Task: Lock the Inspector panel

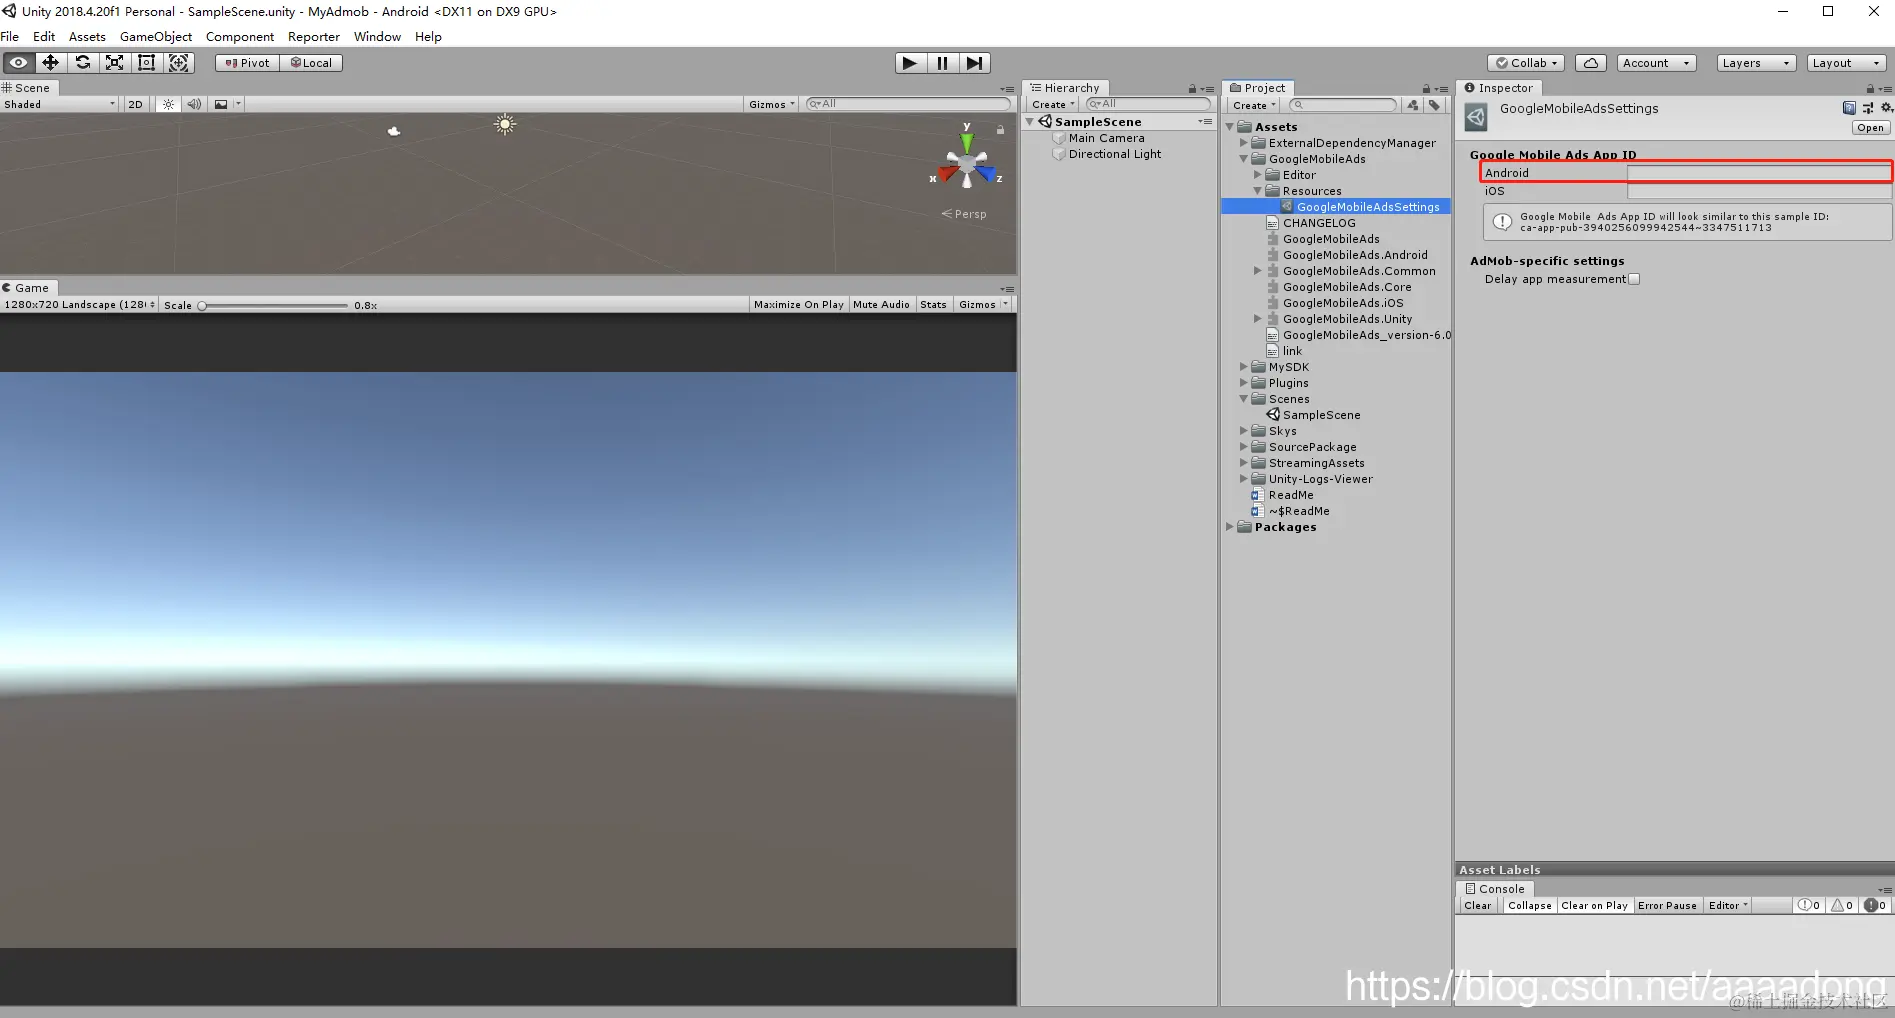Action: (x=1870, y=89)
